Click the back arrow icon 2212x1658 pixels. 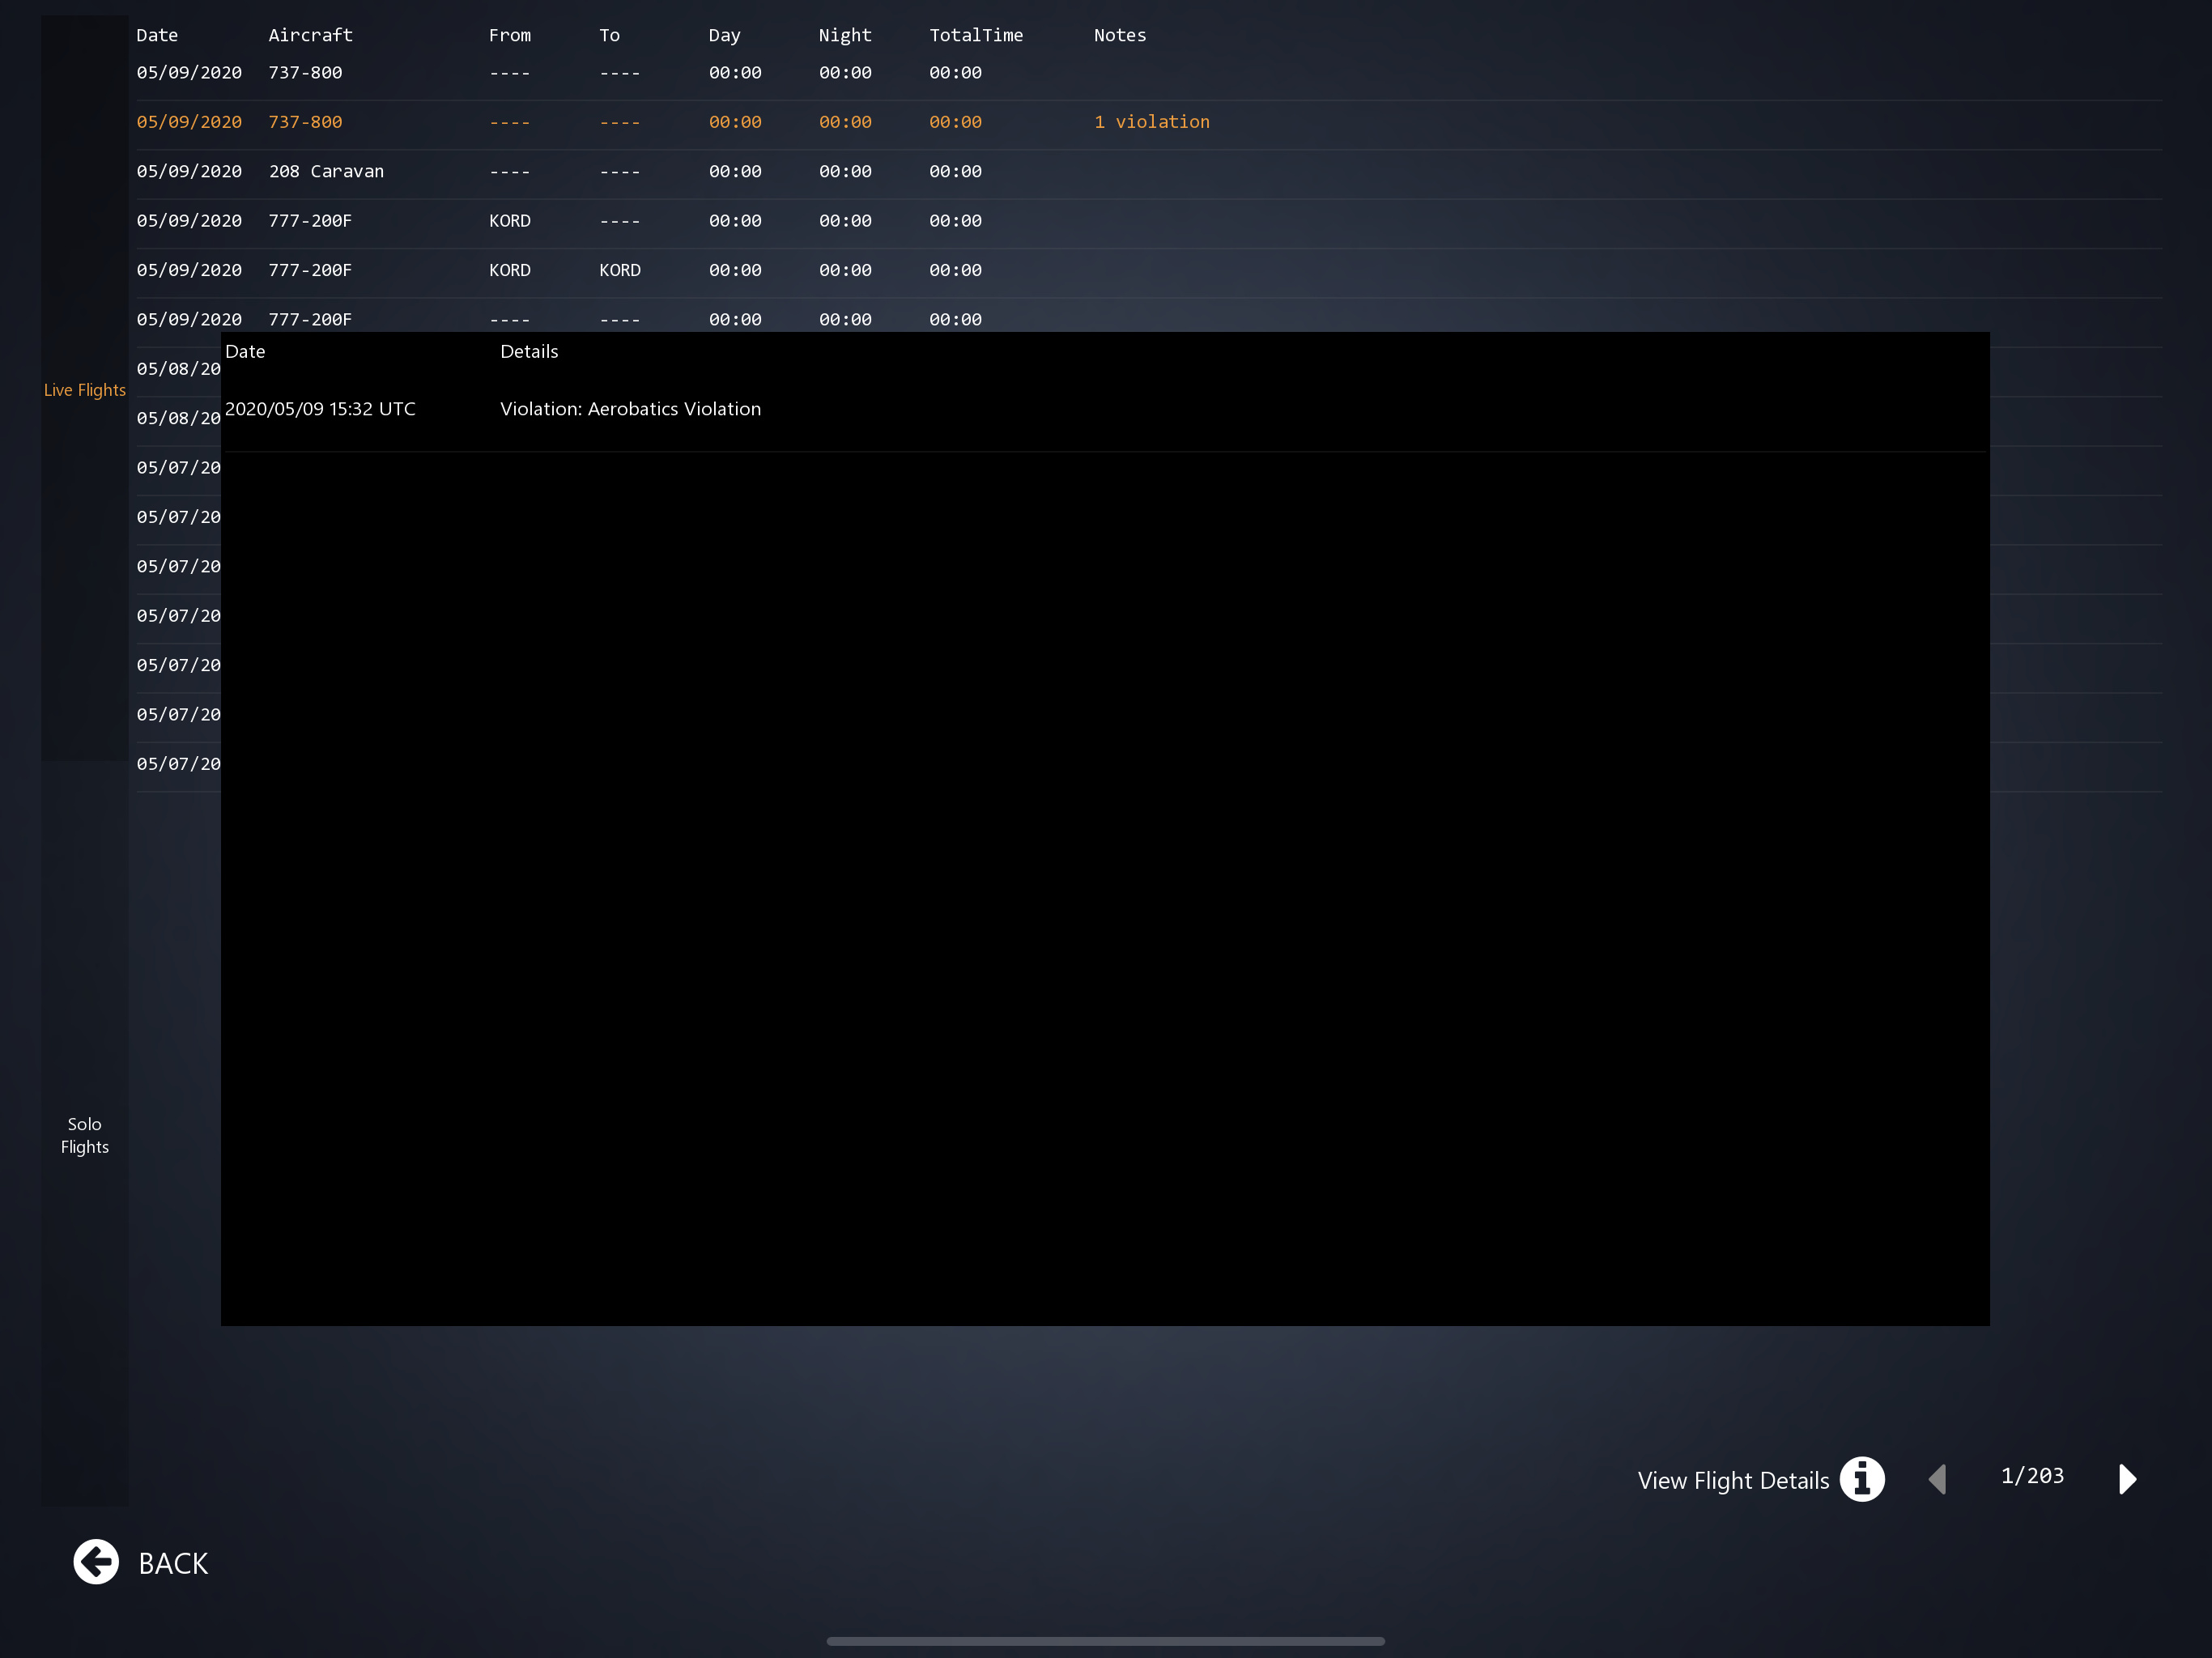tap(96, 1562)
